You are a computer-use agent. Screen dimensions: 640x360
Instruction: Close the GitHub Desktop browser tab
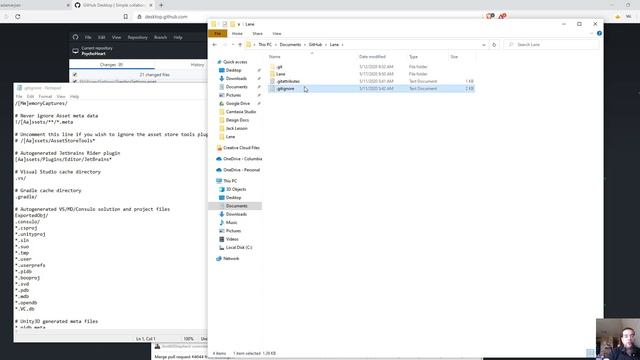tap(151, 5)
